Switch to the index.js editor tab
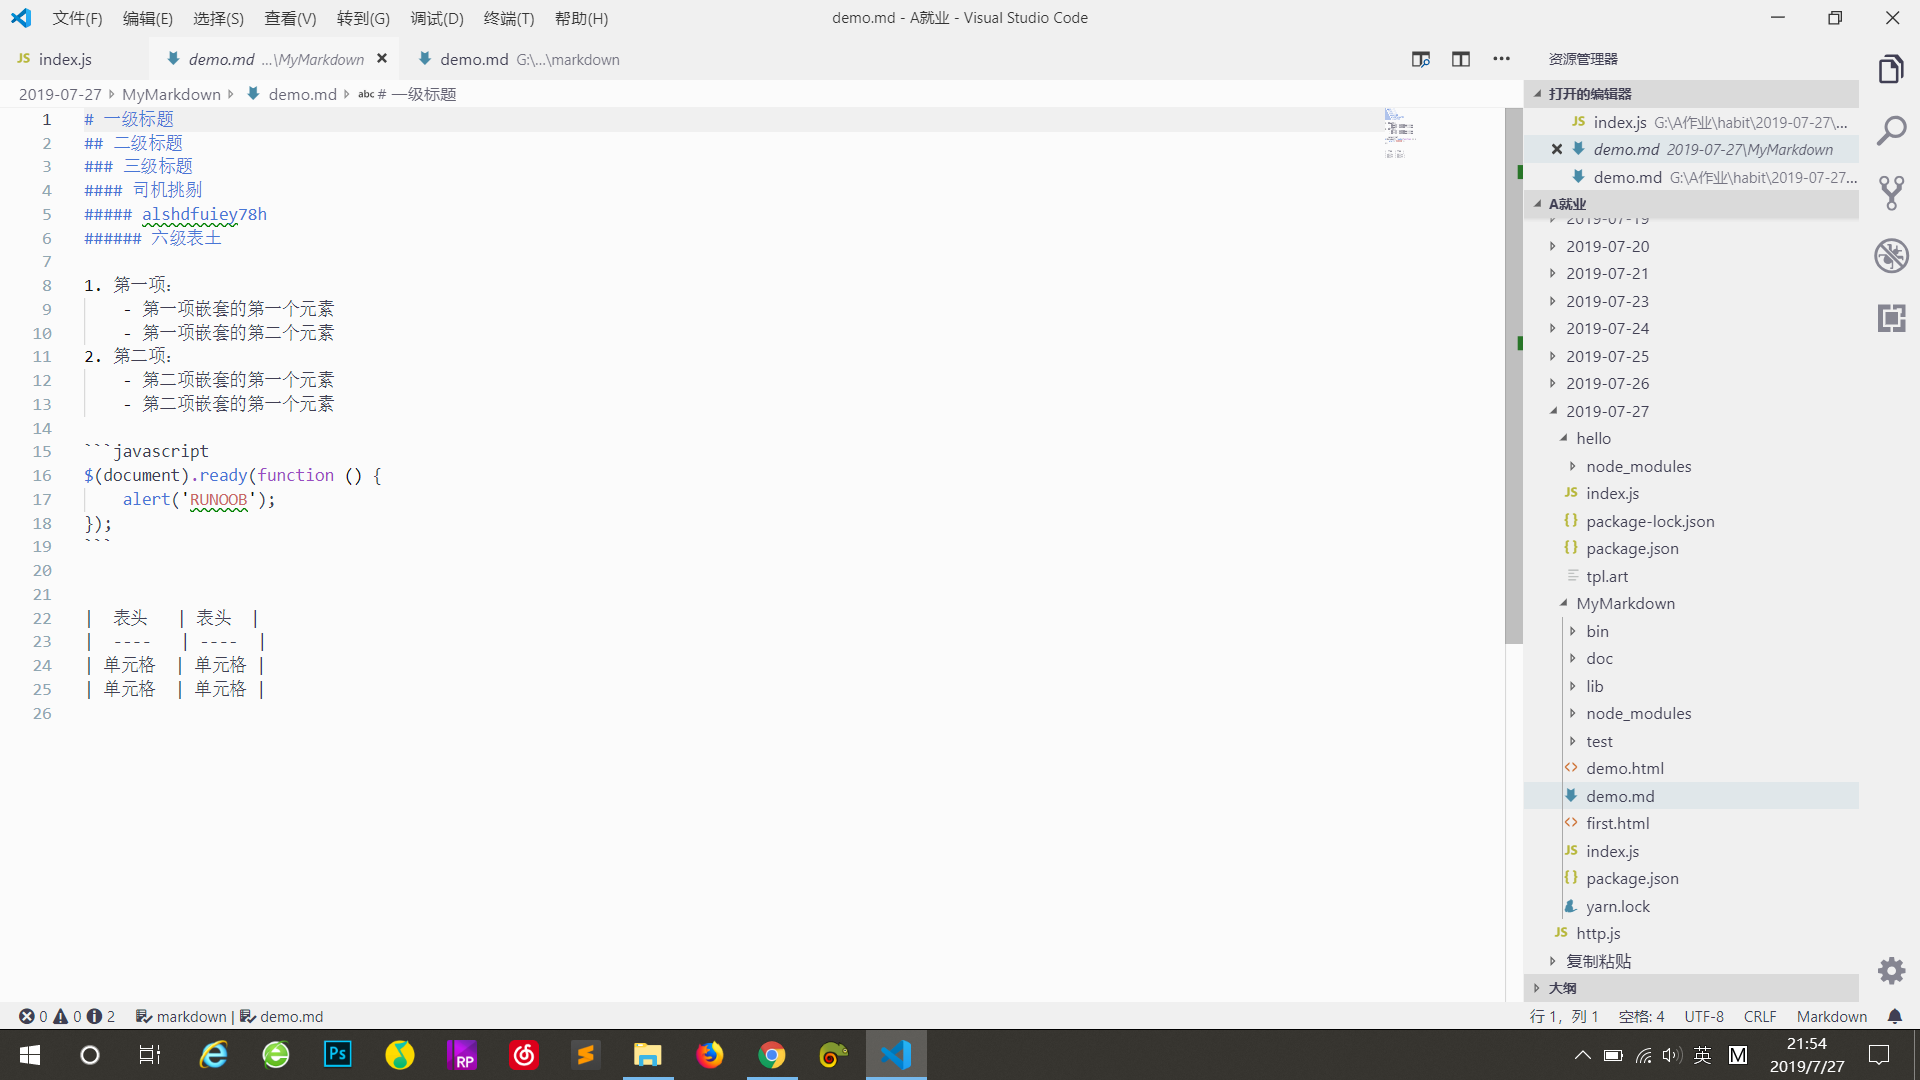 point(65,59)
